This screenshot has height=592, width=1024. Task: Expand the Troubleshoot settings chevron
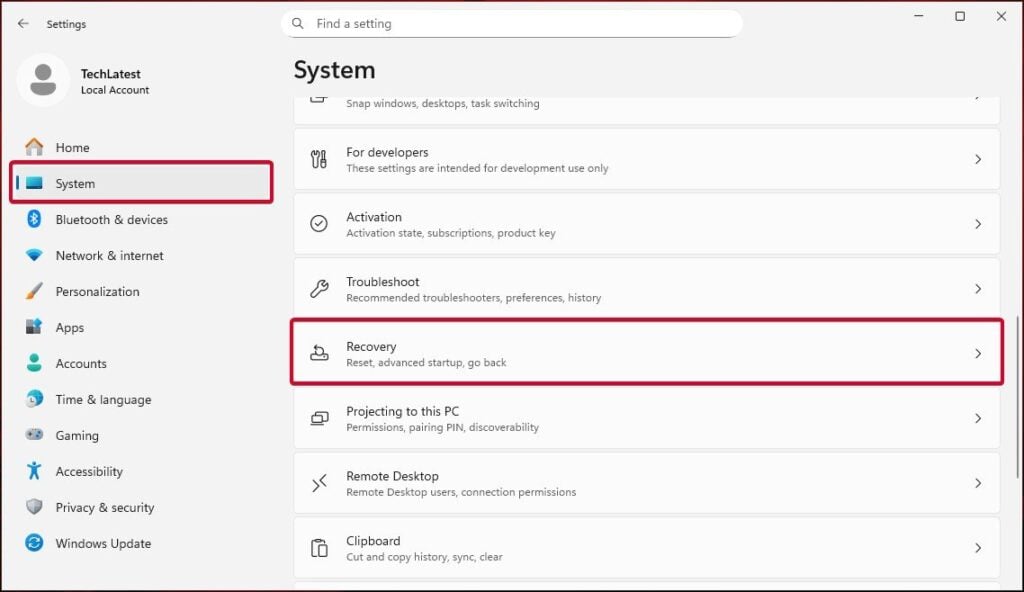coord(978,289)
